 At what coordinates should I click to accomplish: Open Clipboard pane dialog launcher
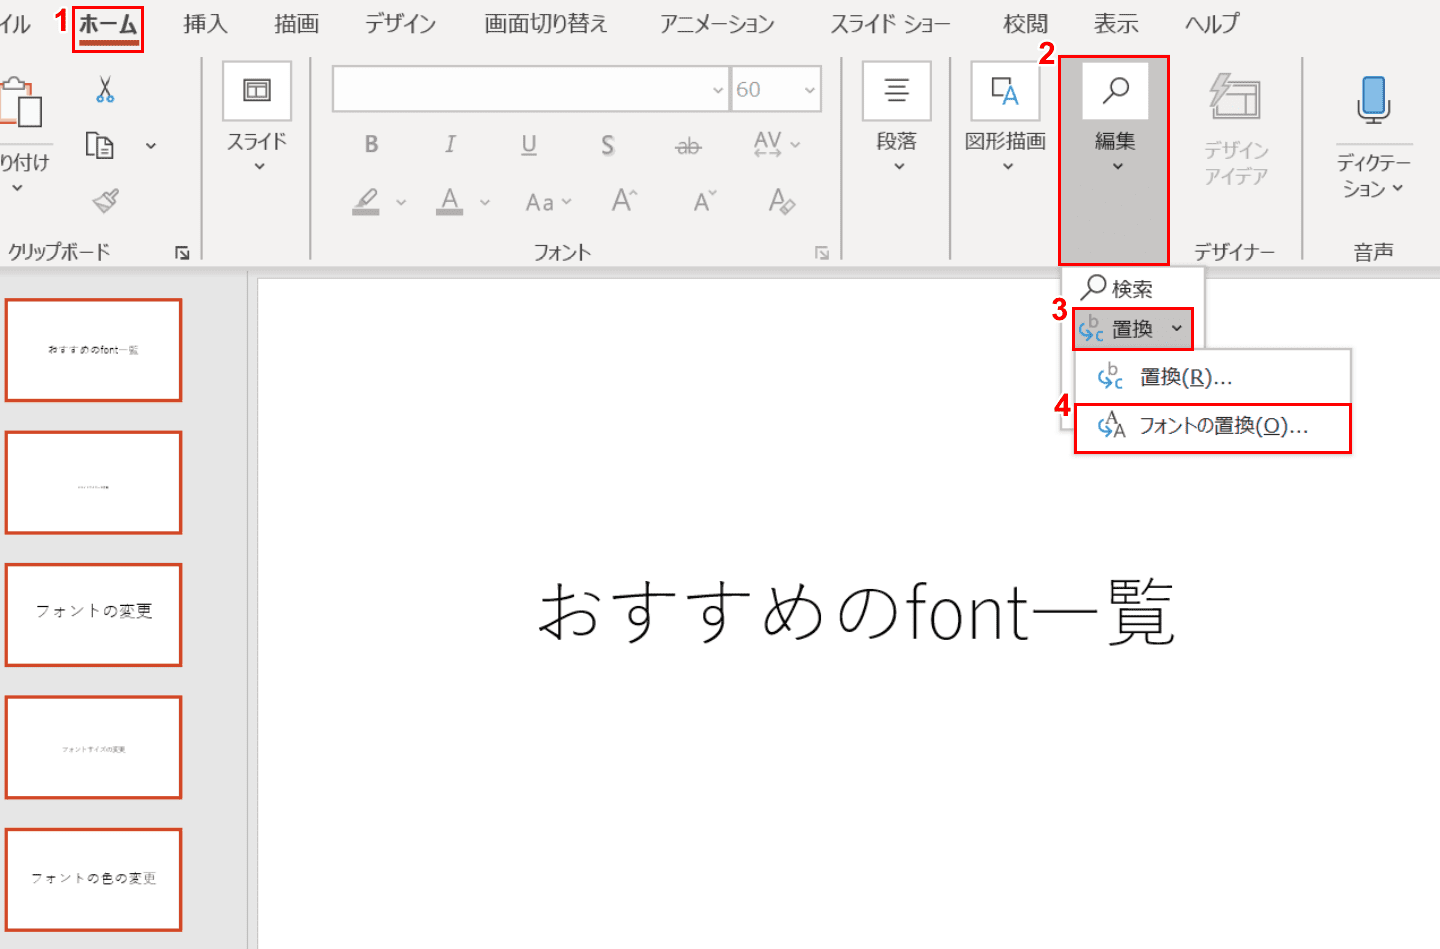click(182, 253)
